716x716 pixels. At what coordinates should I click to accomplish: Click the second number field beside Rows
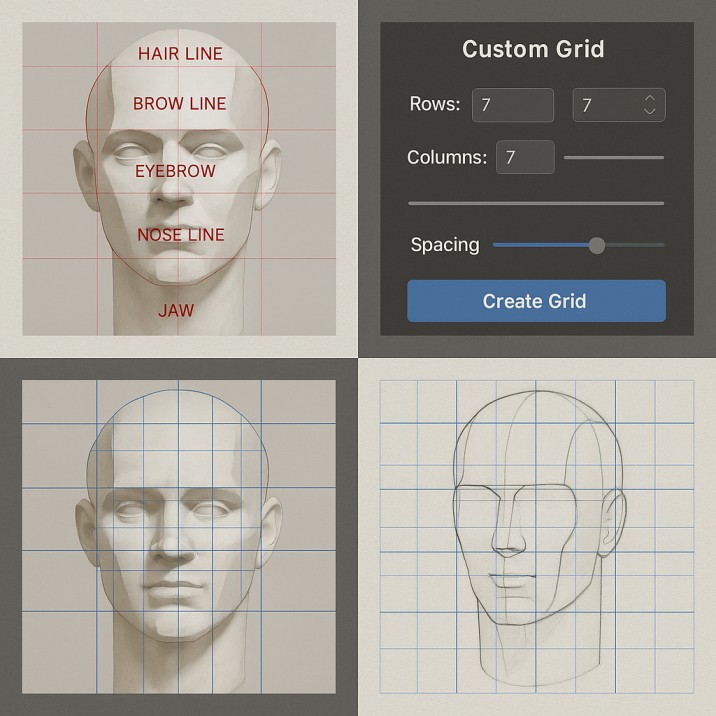(605, 105)
